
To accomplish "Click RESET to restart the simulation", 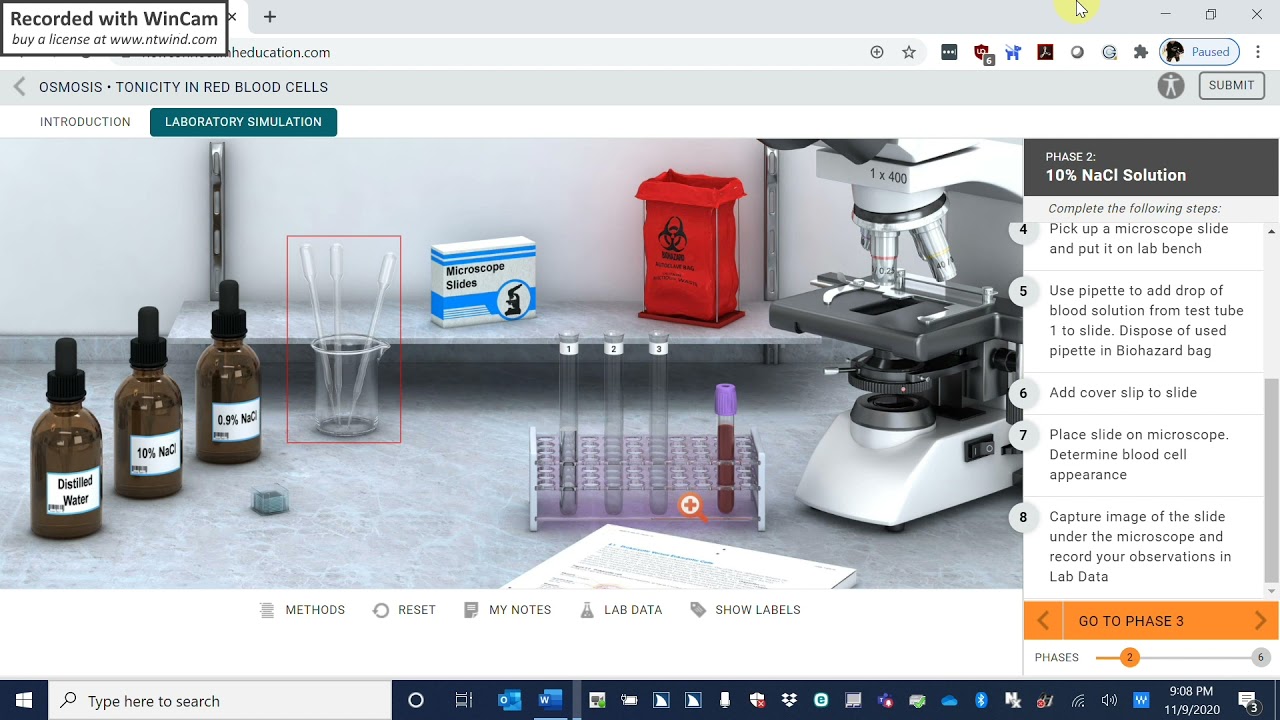I will 404,610.
